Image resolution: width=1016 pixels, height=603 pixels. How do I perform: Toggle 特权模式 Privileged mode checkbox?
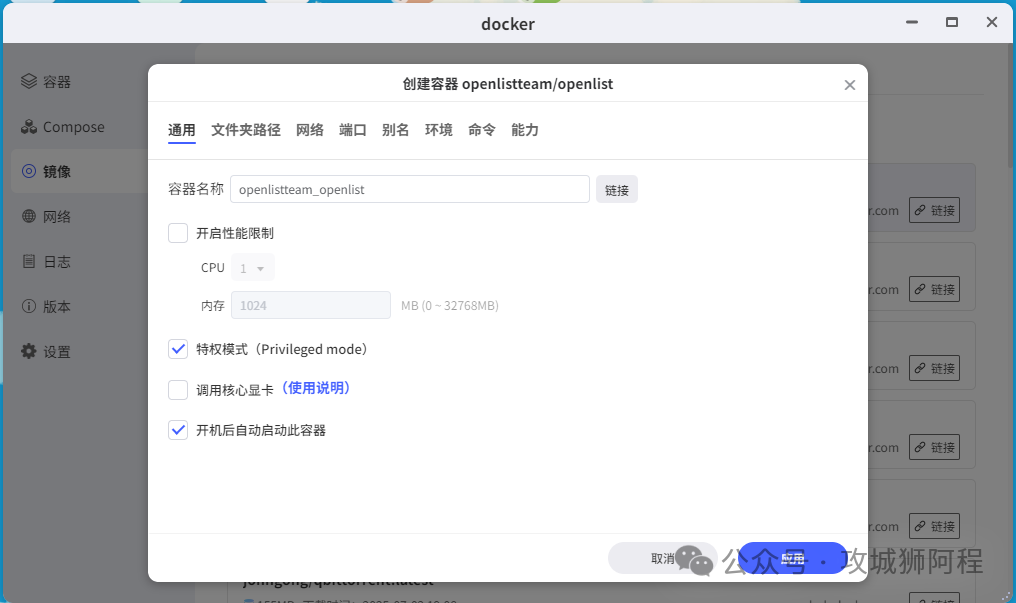point(178,349)
